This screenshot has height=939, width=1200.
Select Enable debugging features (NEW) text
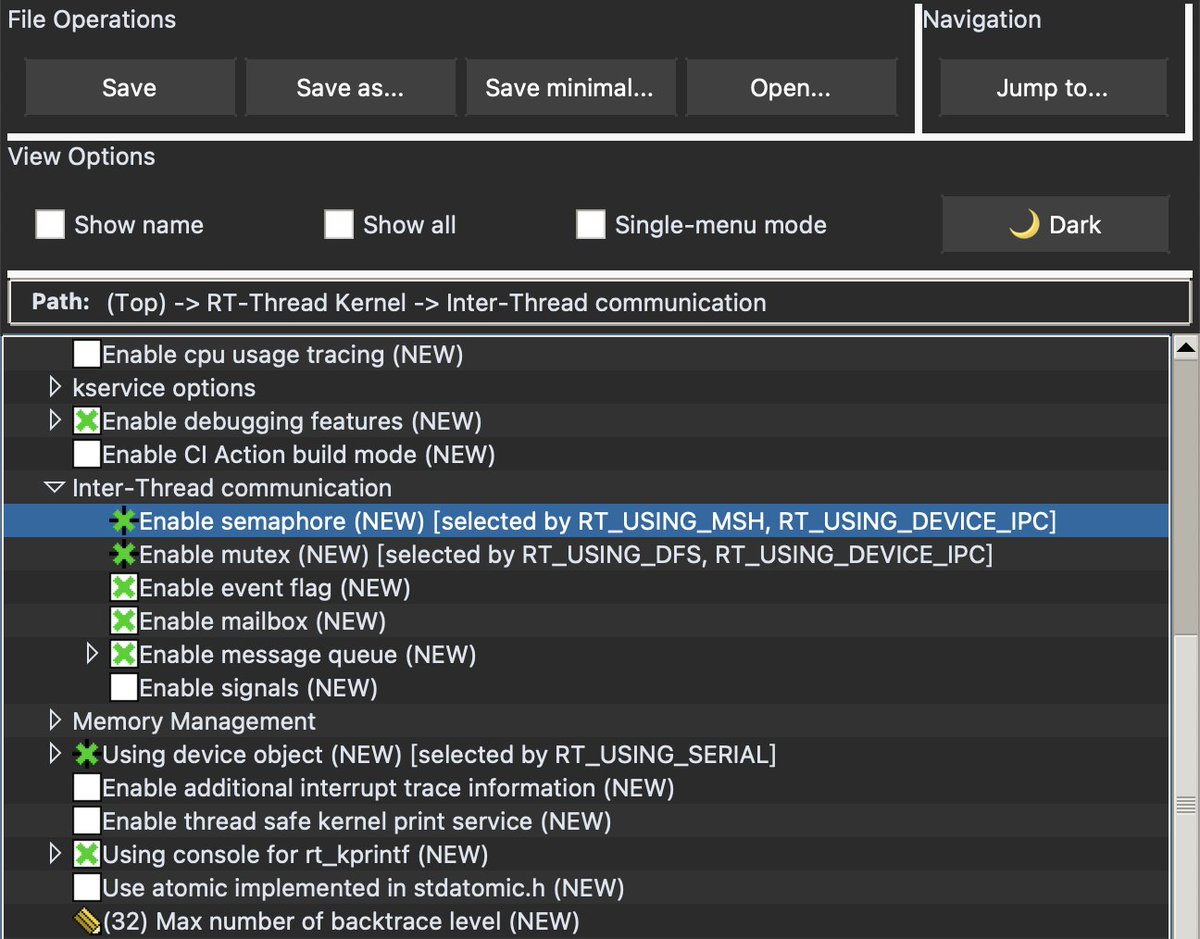pyautogui.click(x=292, y=421)
